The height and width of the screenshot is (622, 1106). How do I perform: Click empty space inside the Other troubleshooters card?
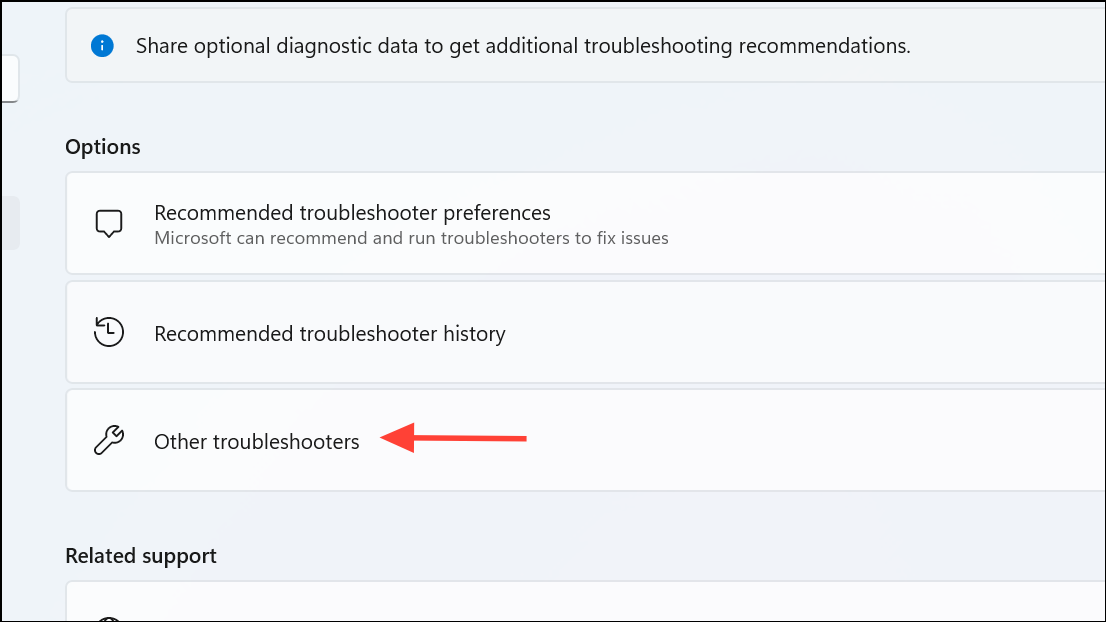click(811, 440)
